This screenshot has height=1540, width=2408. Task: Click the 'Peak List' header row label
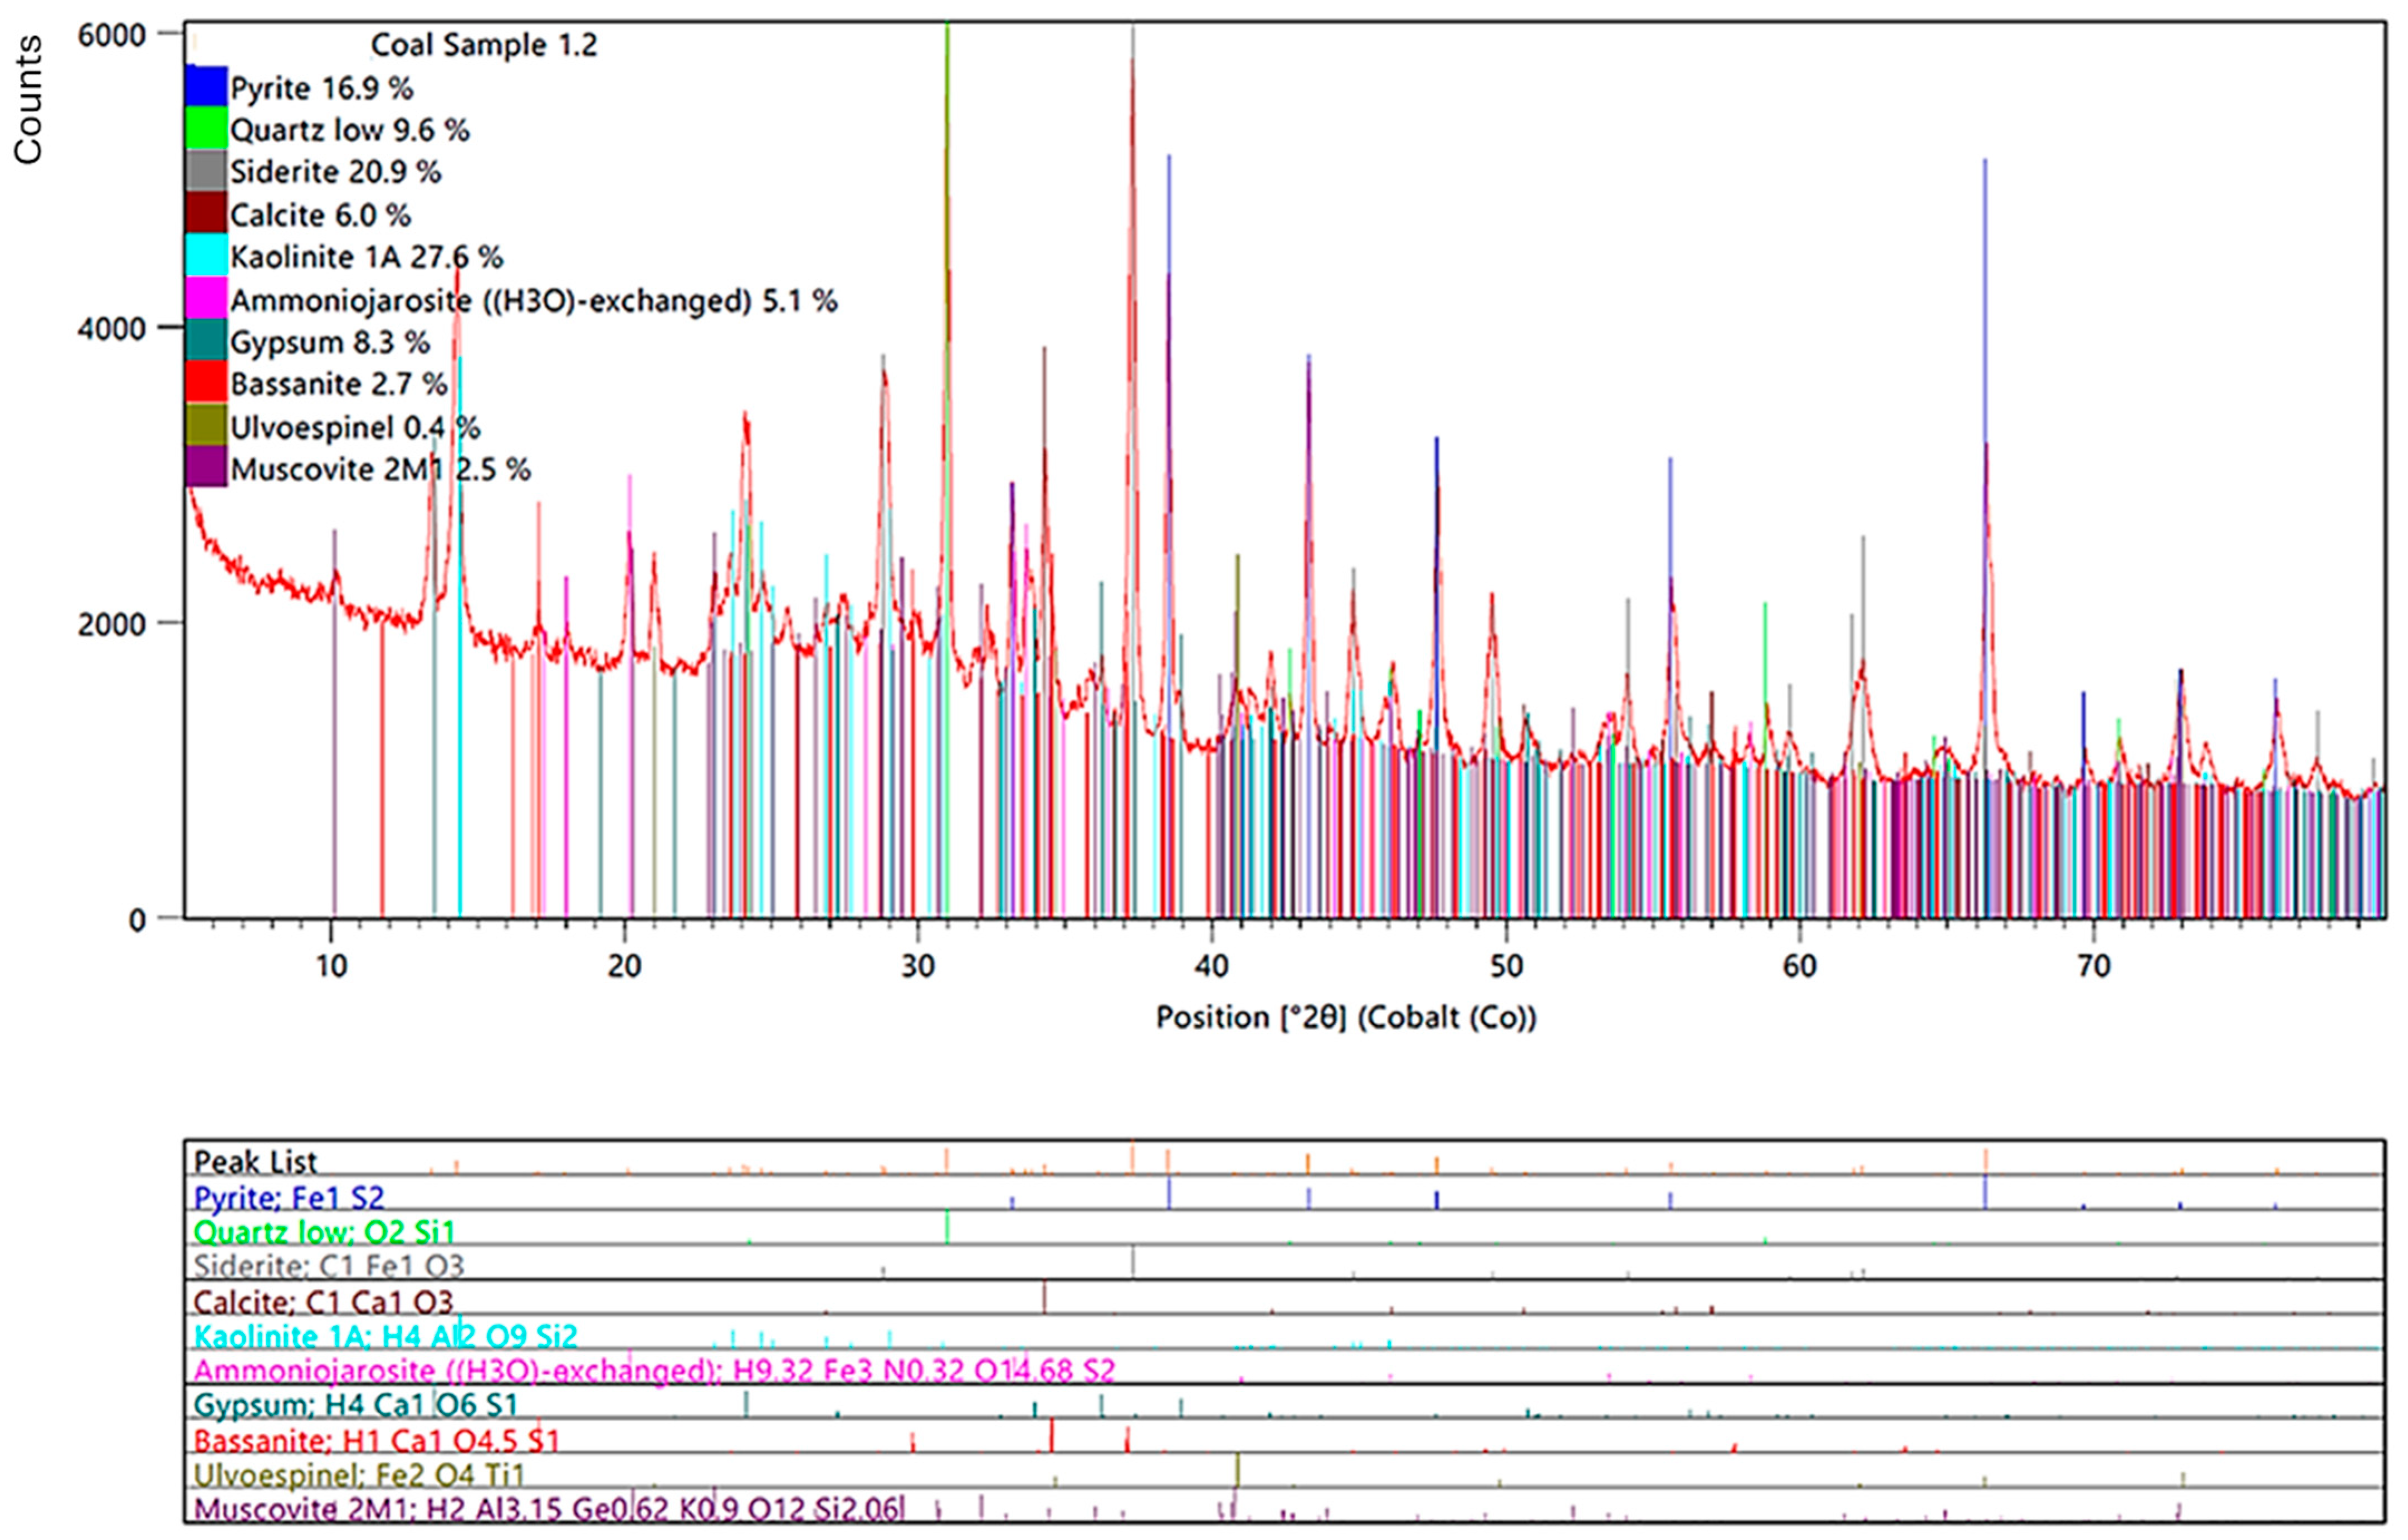(x=255, y=1161)
